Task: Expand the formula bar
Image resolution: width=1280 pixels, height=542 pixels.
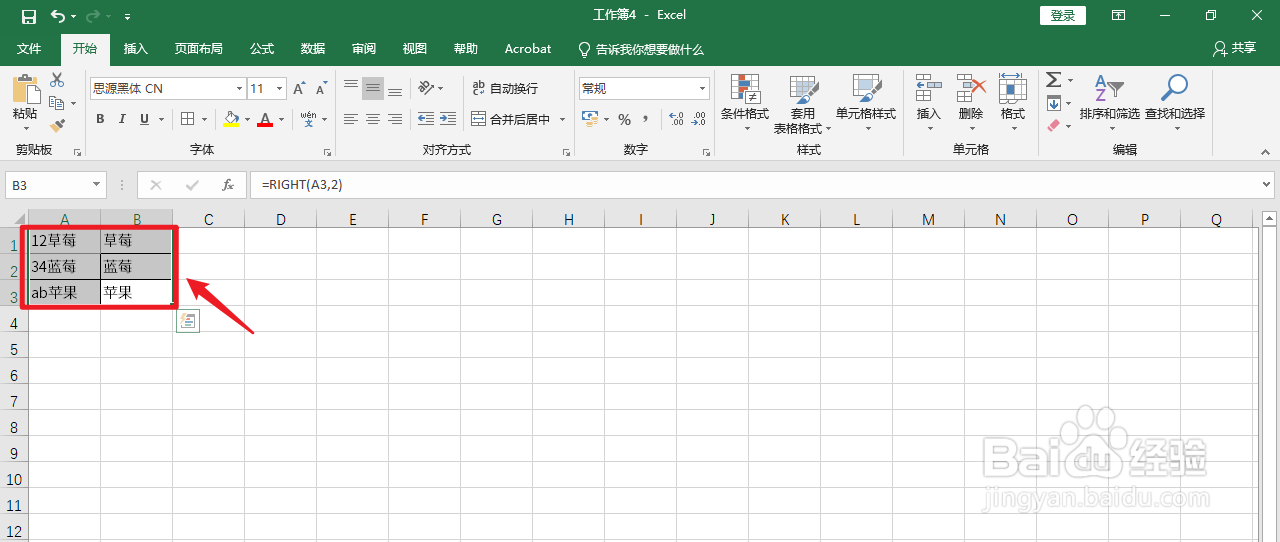Action: pyautogui.click(x=1267, y=185)
